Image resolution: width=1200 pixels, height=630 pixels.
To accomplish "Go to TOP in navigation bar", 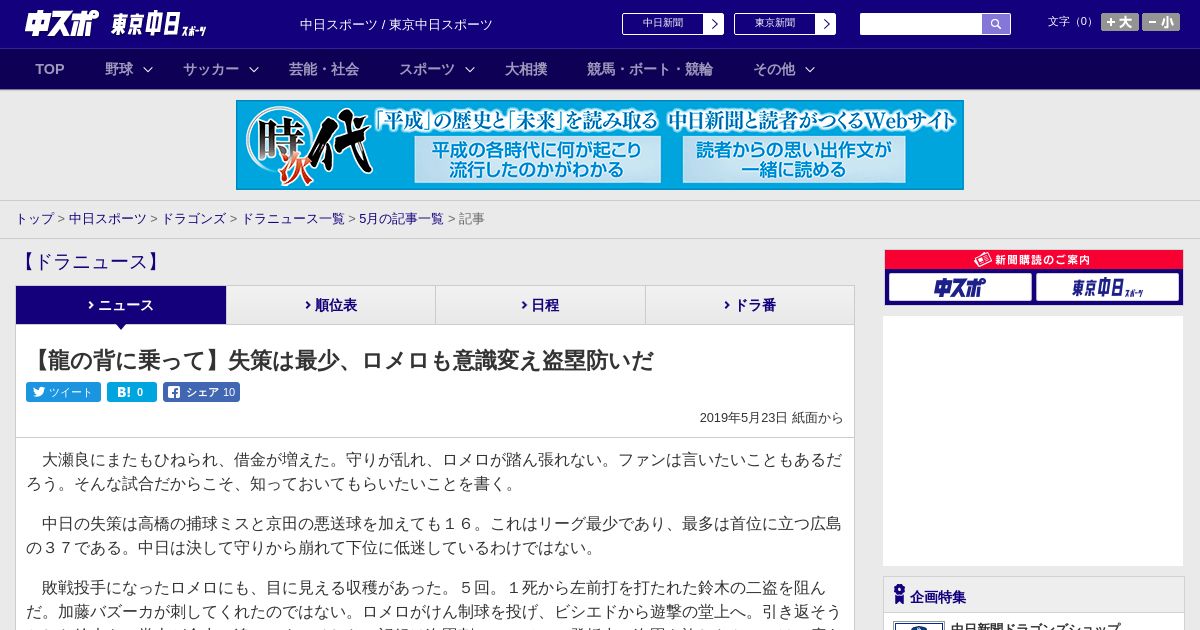I will pyautogui.click(x=50, y=69).
